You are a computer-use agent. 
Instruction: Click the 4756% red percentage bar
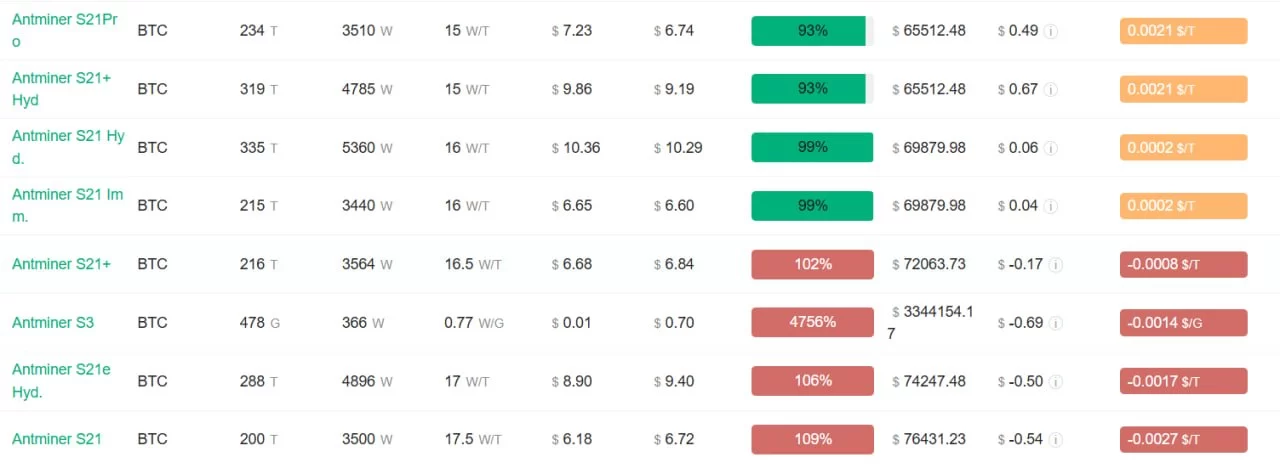pos(812,322)
